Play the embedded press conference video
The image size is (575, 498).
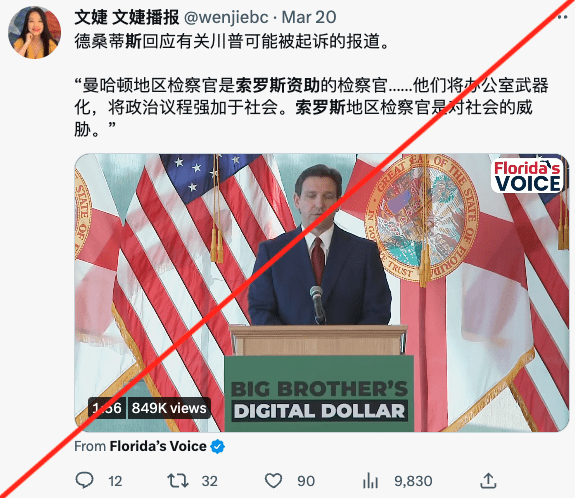[x=322, y=293]
